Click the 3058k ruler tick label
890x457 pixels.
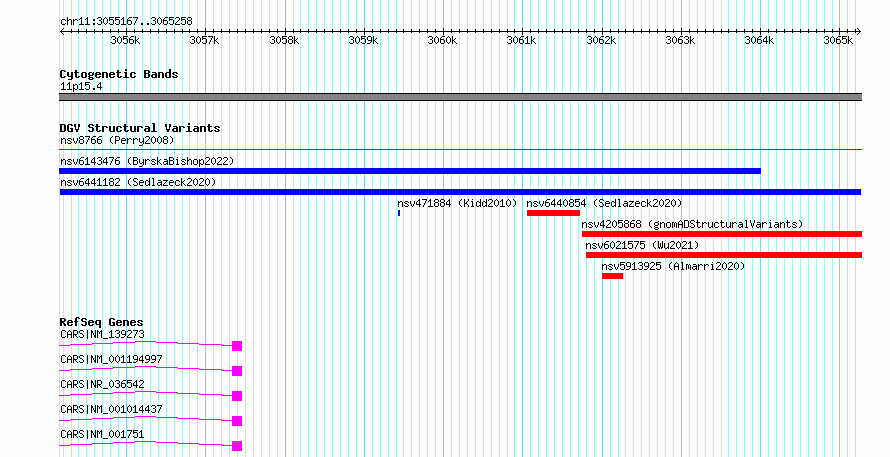pyautogui.click(x=284, y=40)
